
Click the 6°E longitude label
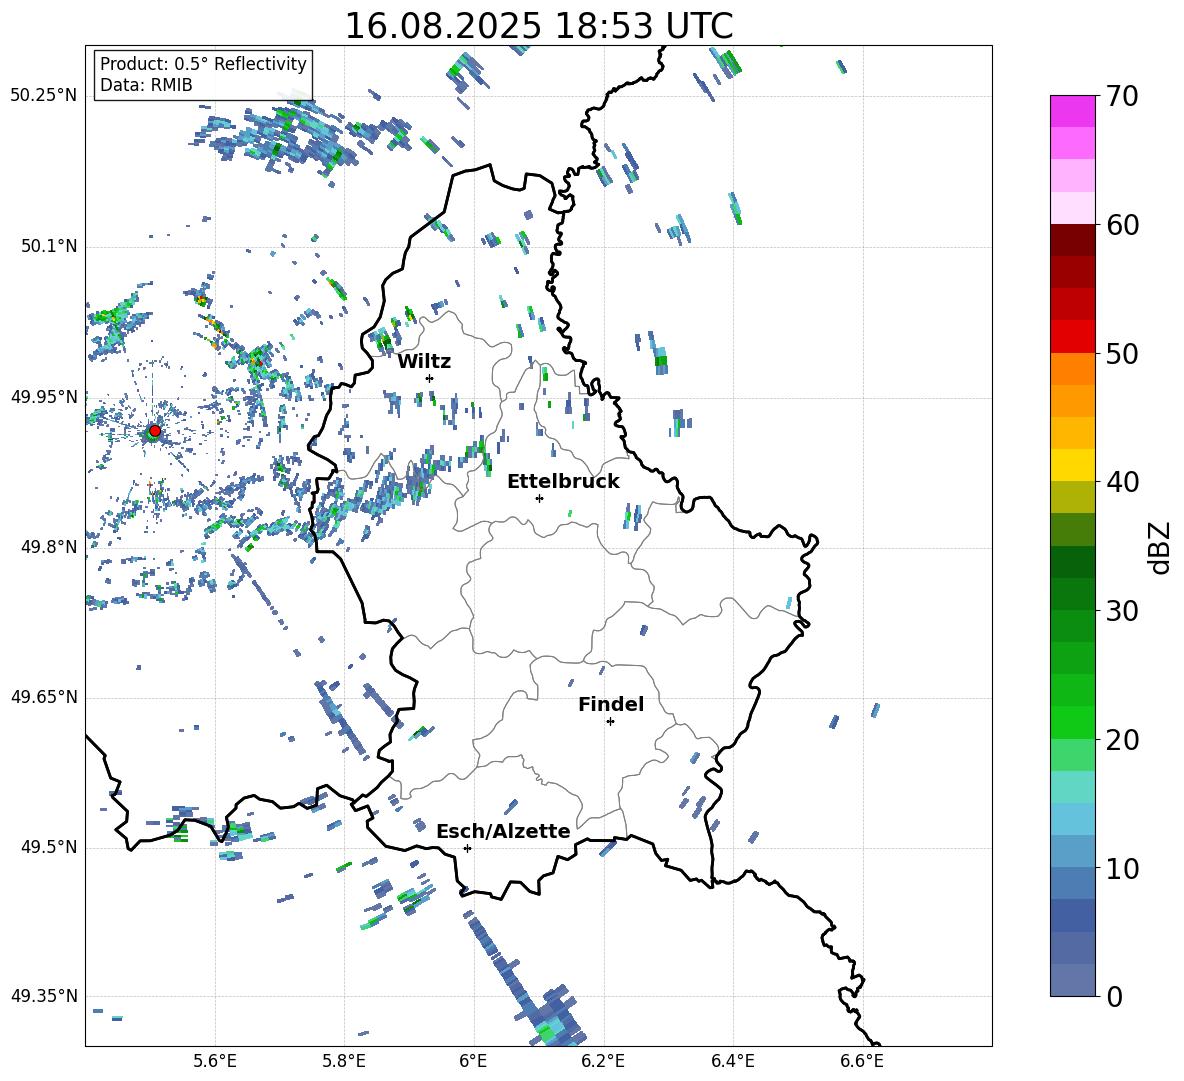[473, 1062]
